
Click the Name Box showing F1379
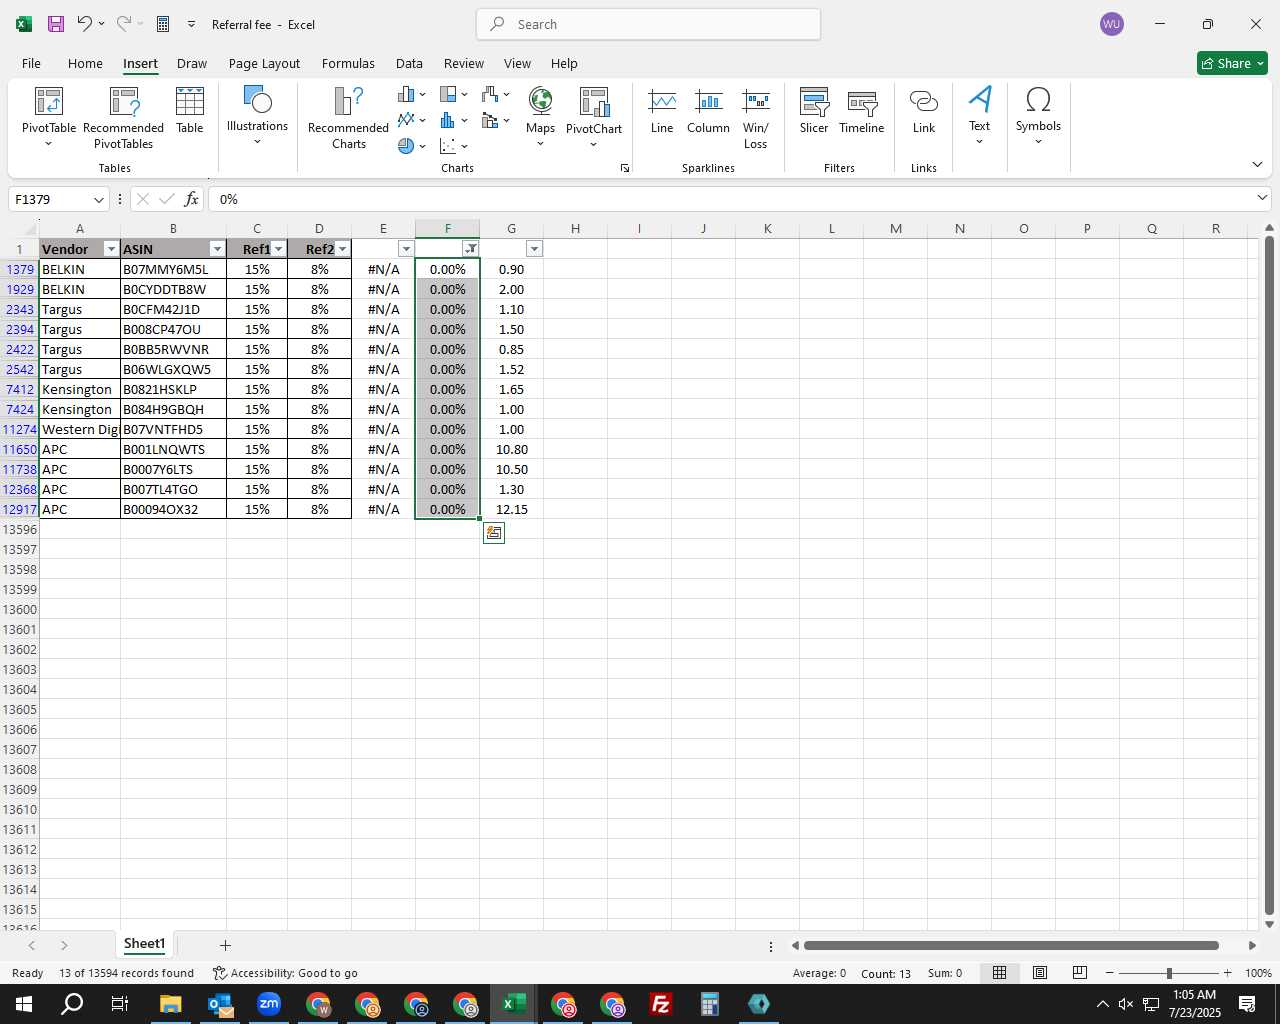[50, 199]
